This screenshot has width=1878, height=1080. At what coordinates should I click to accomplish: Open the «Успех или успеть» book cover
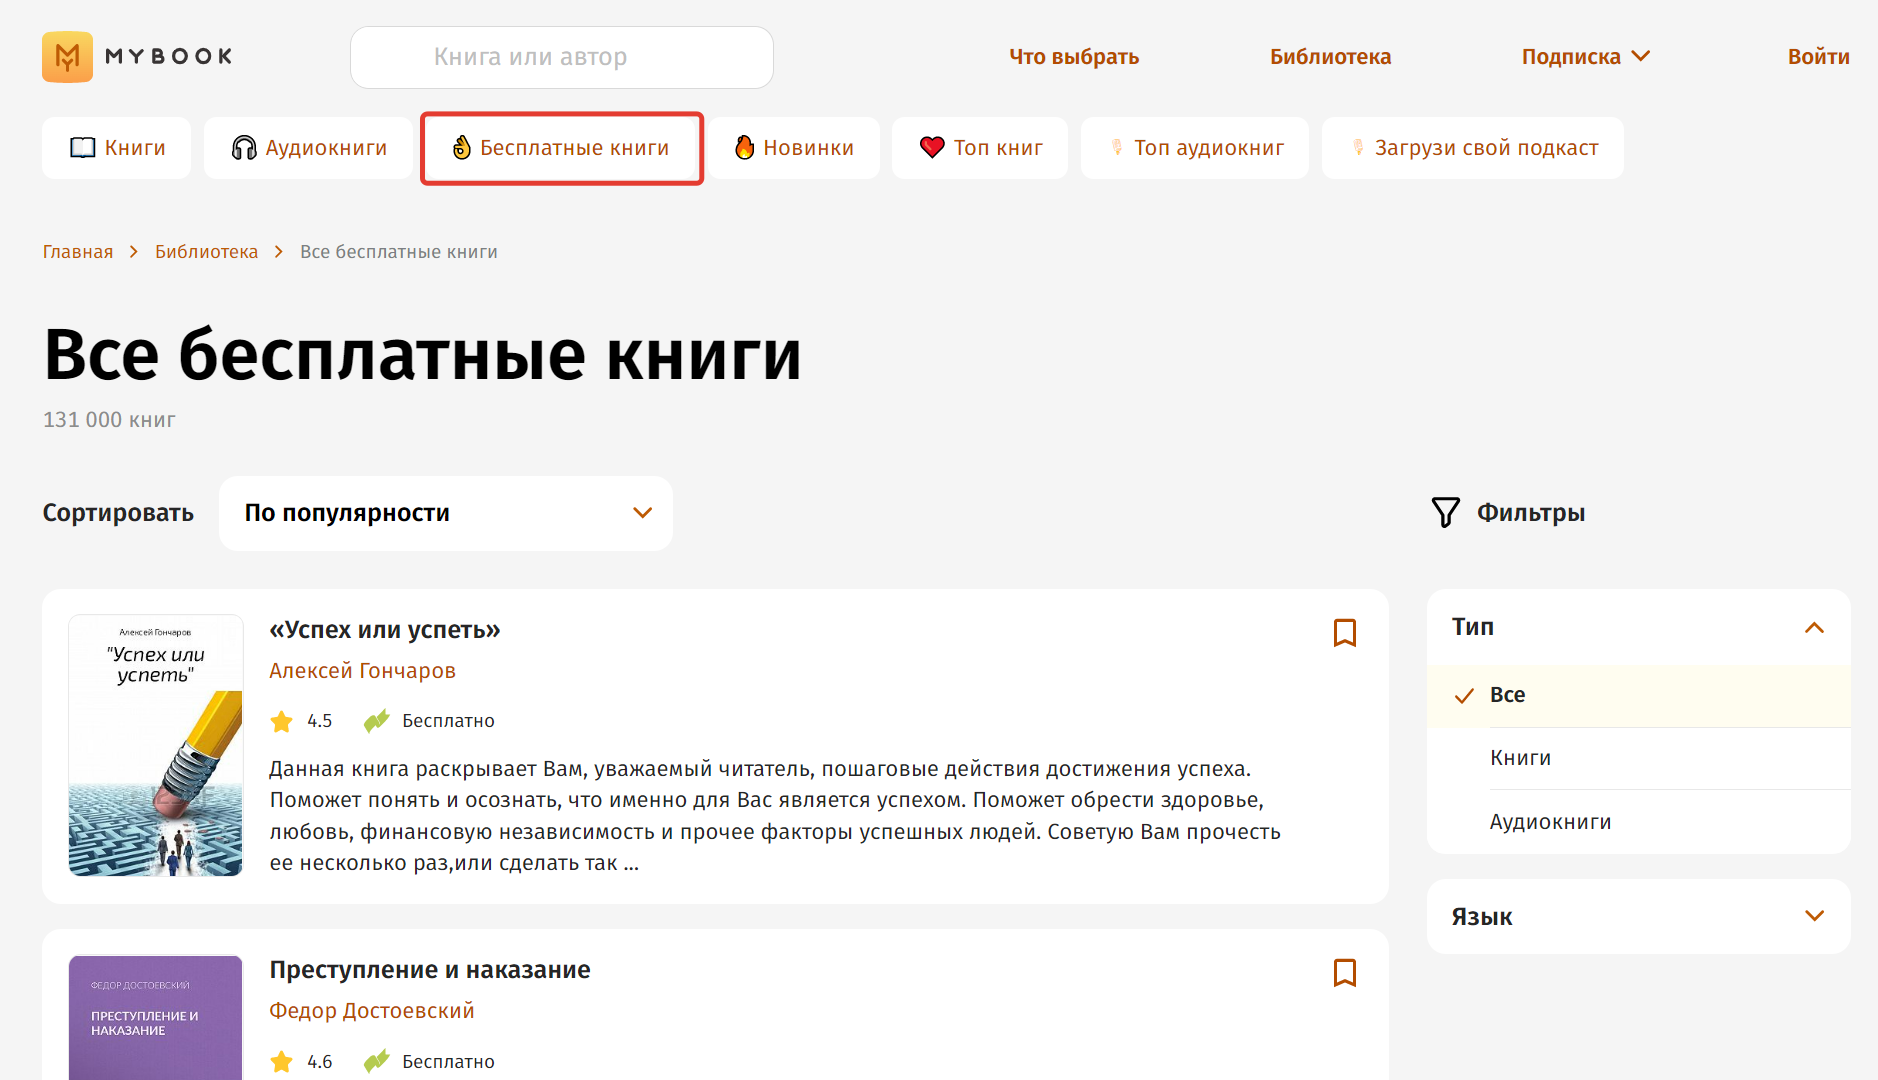click(x=156, y=746)
